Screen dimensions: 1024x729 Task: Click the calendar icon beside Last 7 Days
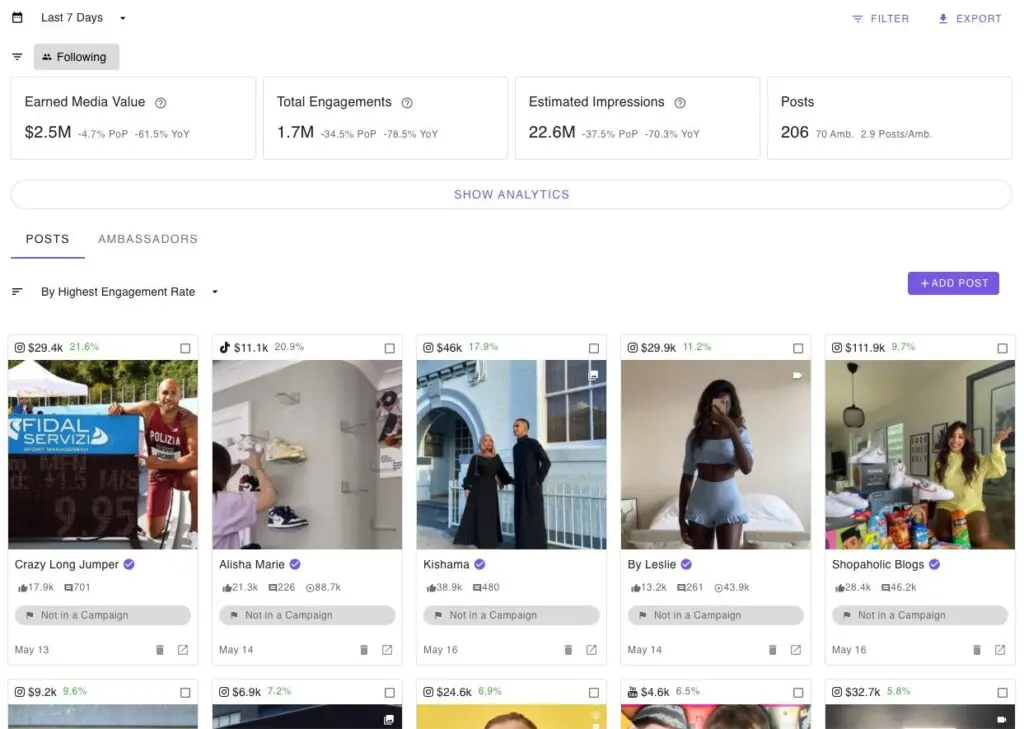17,18
